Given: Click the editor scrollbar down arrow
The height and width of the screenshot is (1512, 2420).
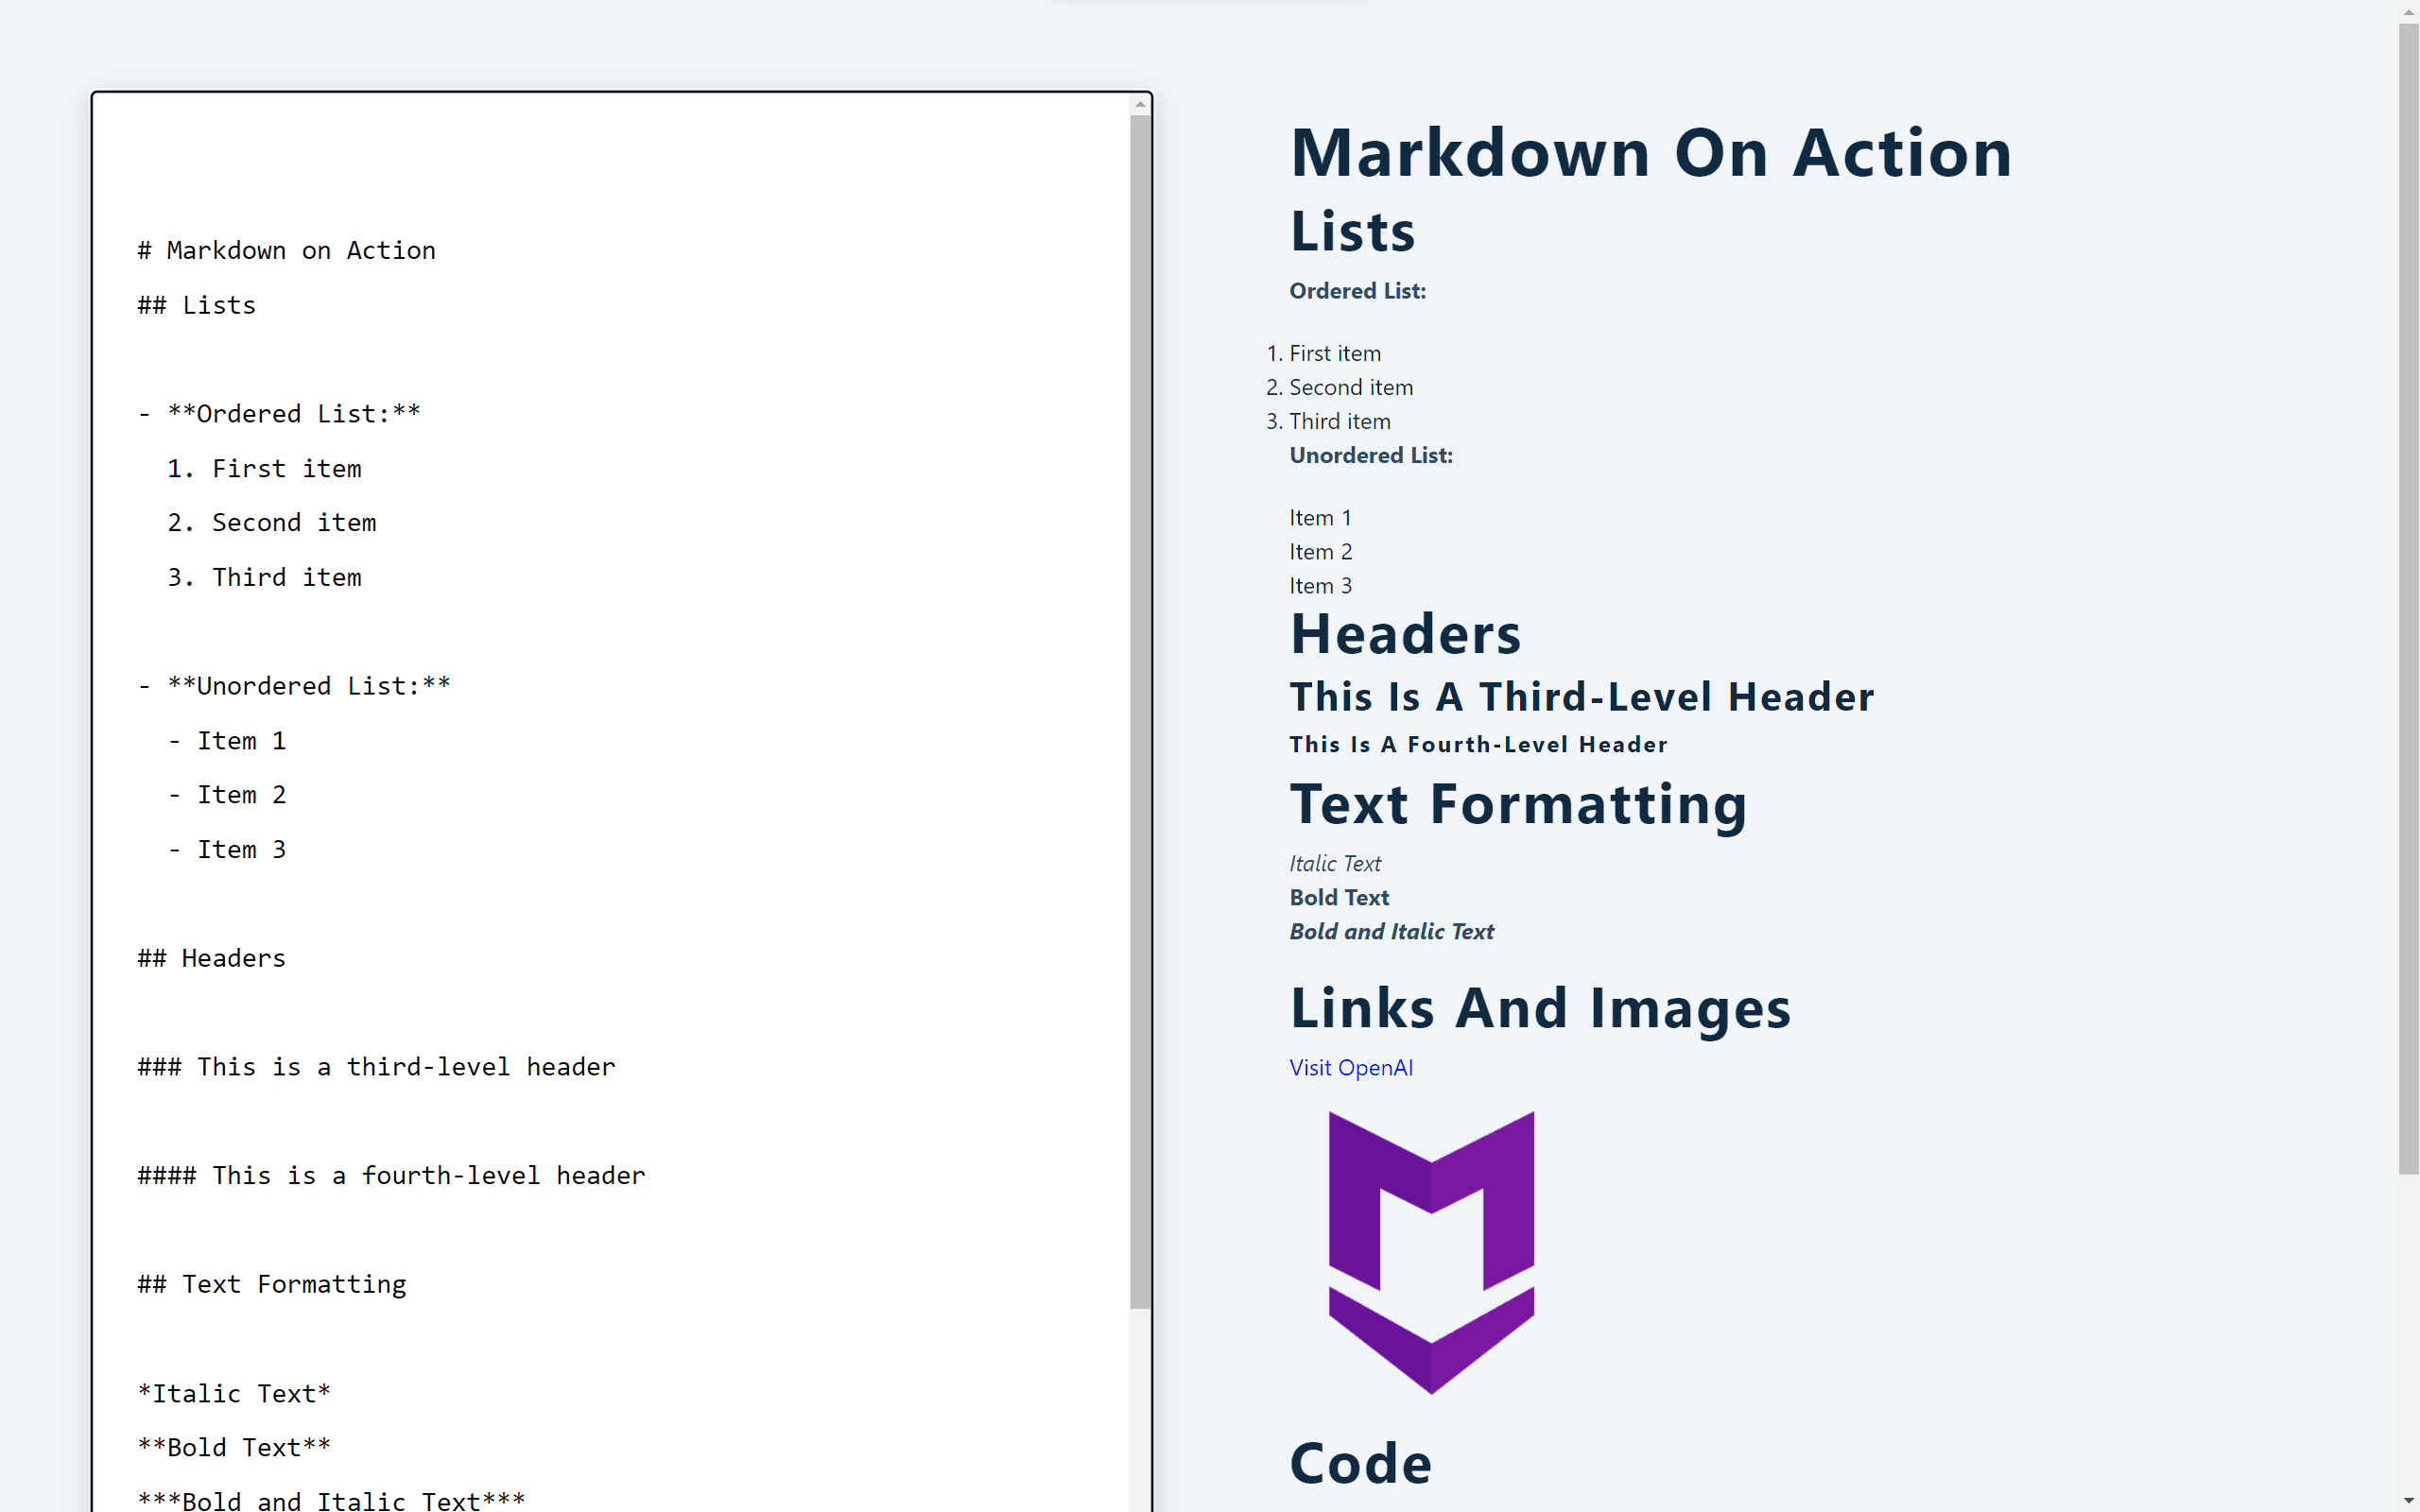Looking at the screenshot, I should [1139, 1505].
